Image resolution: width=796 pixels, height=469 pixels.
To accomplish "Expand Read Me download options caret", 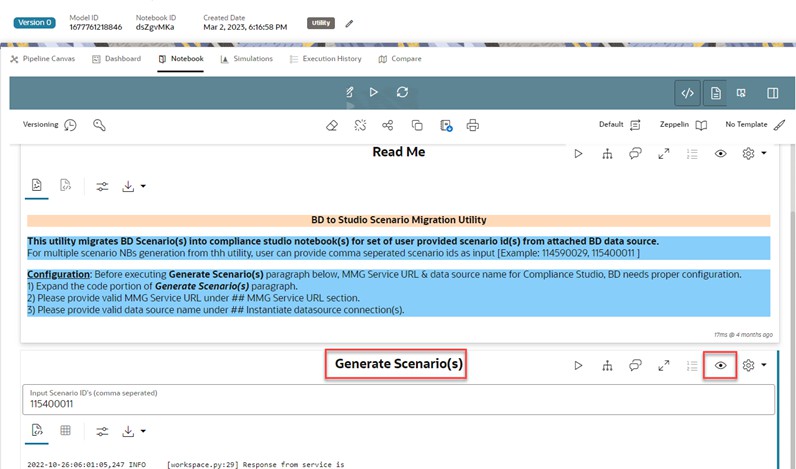I will point(143,186).
